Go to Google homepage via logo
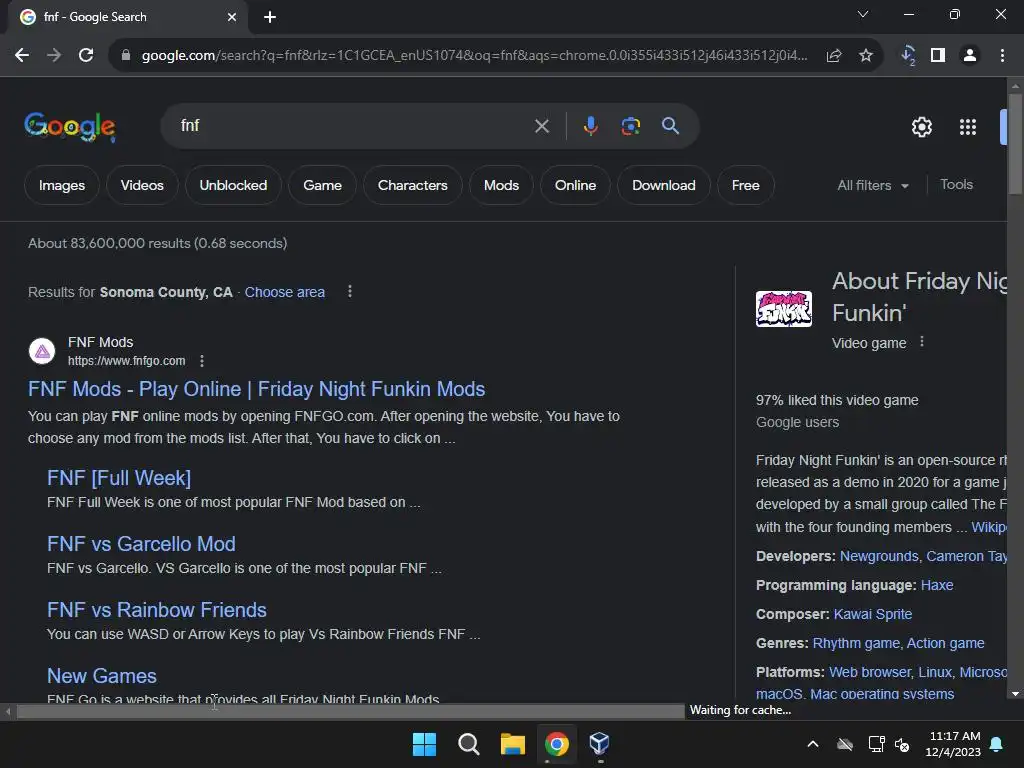Viewport: 1024px width, 768px height. pos(70,127)
